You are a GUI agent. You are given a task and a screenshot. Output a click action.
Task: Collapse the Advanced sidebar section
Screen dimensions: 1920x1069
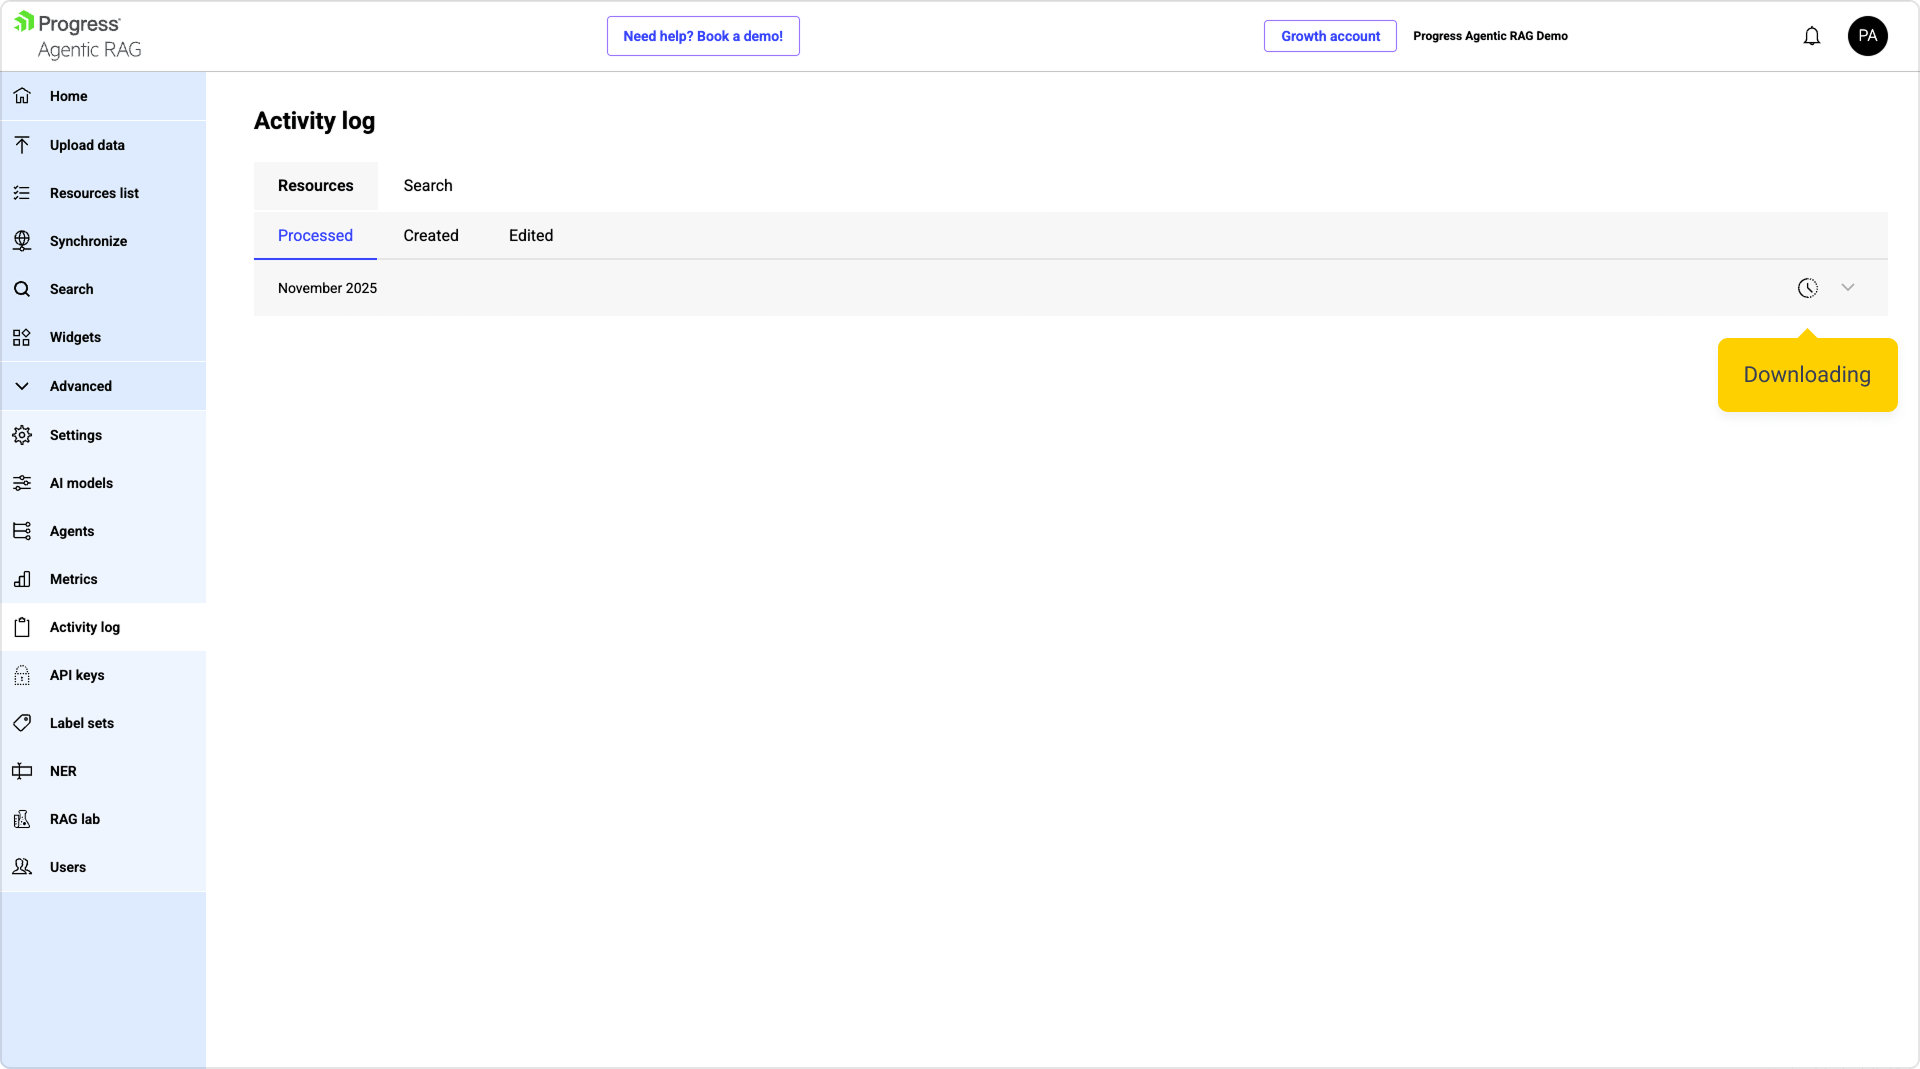pos(80,386)
